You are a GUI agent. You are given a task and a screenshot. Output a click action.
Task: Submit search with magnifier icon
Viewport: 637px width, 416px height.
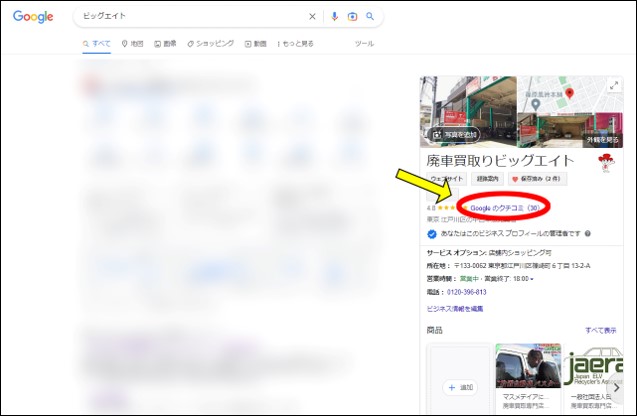(x=370, y=16)
